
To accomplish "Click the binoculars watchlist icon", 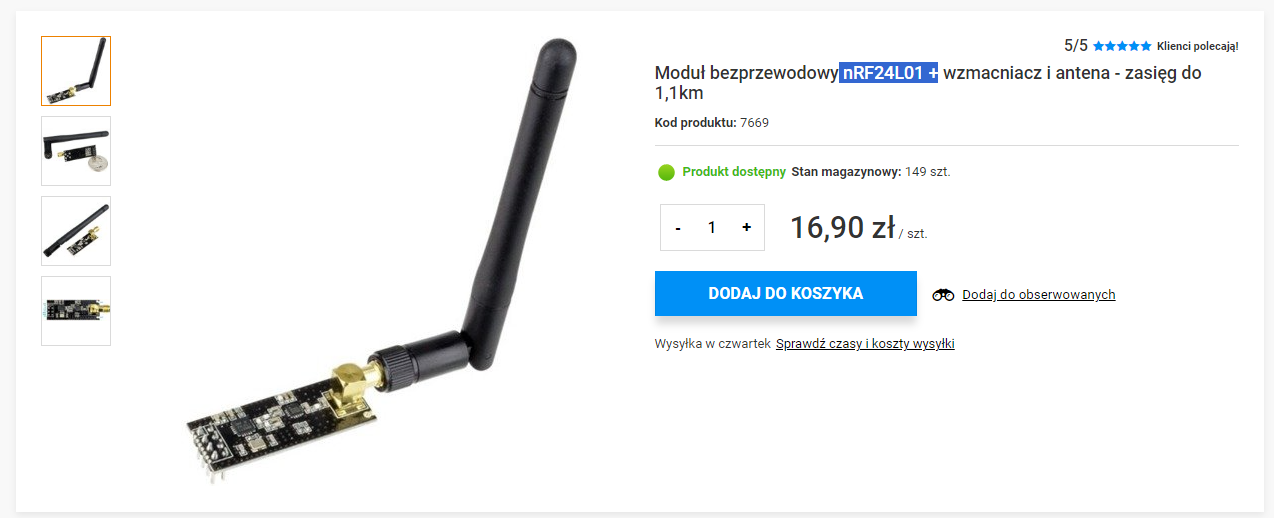I will point(943,295).
